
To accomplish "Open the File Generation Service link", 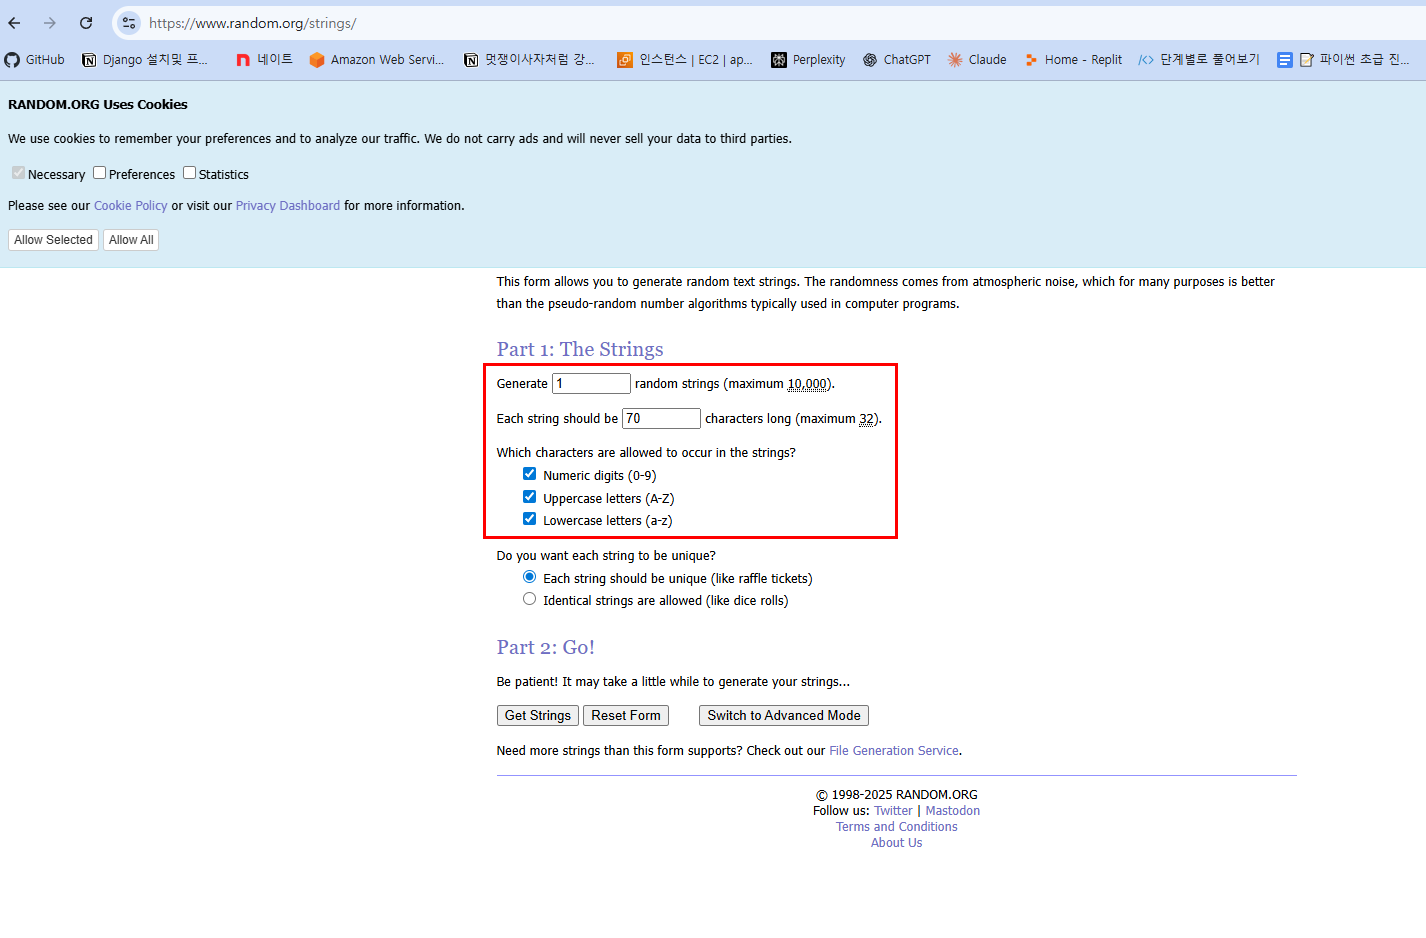I will pyautogui.click(x=894, y=751).
